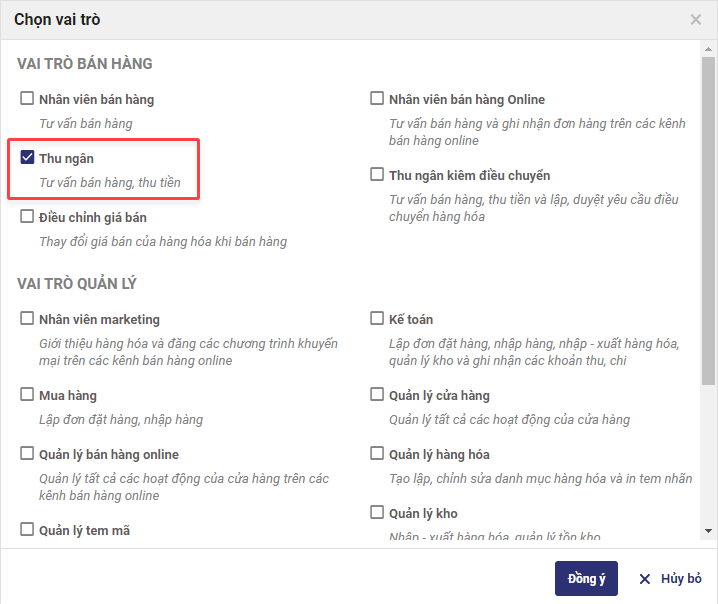Enable the Kế toán role checkbox
Image resolution: width=718 pixels, height=604 pixels.
tap(377, 319)
